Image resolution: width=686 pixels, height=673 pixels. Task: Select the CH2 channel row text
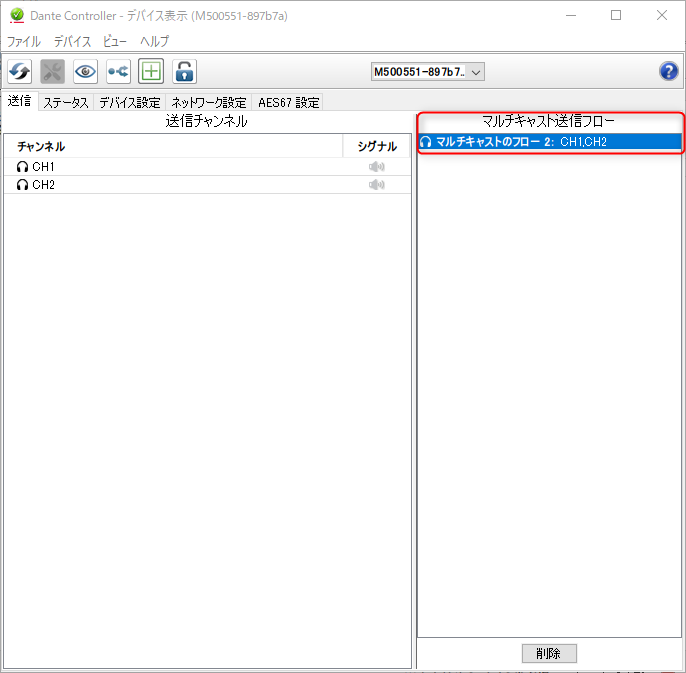click(x=43, y=185)
